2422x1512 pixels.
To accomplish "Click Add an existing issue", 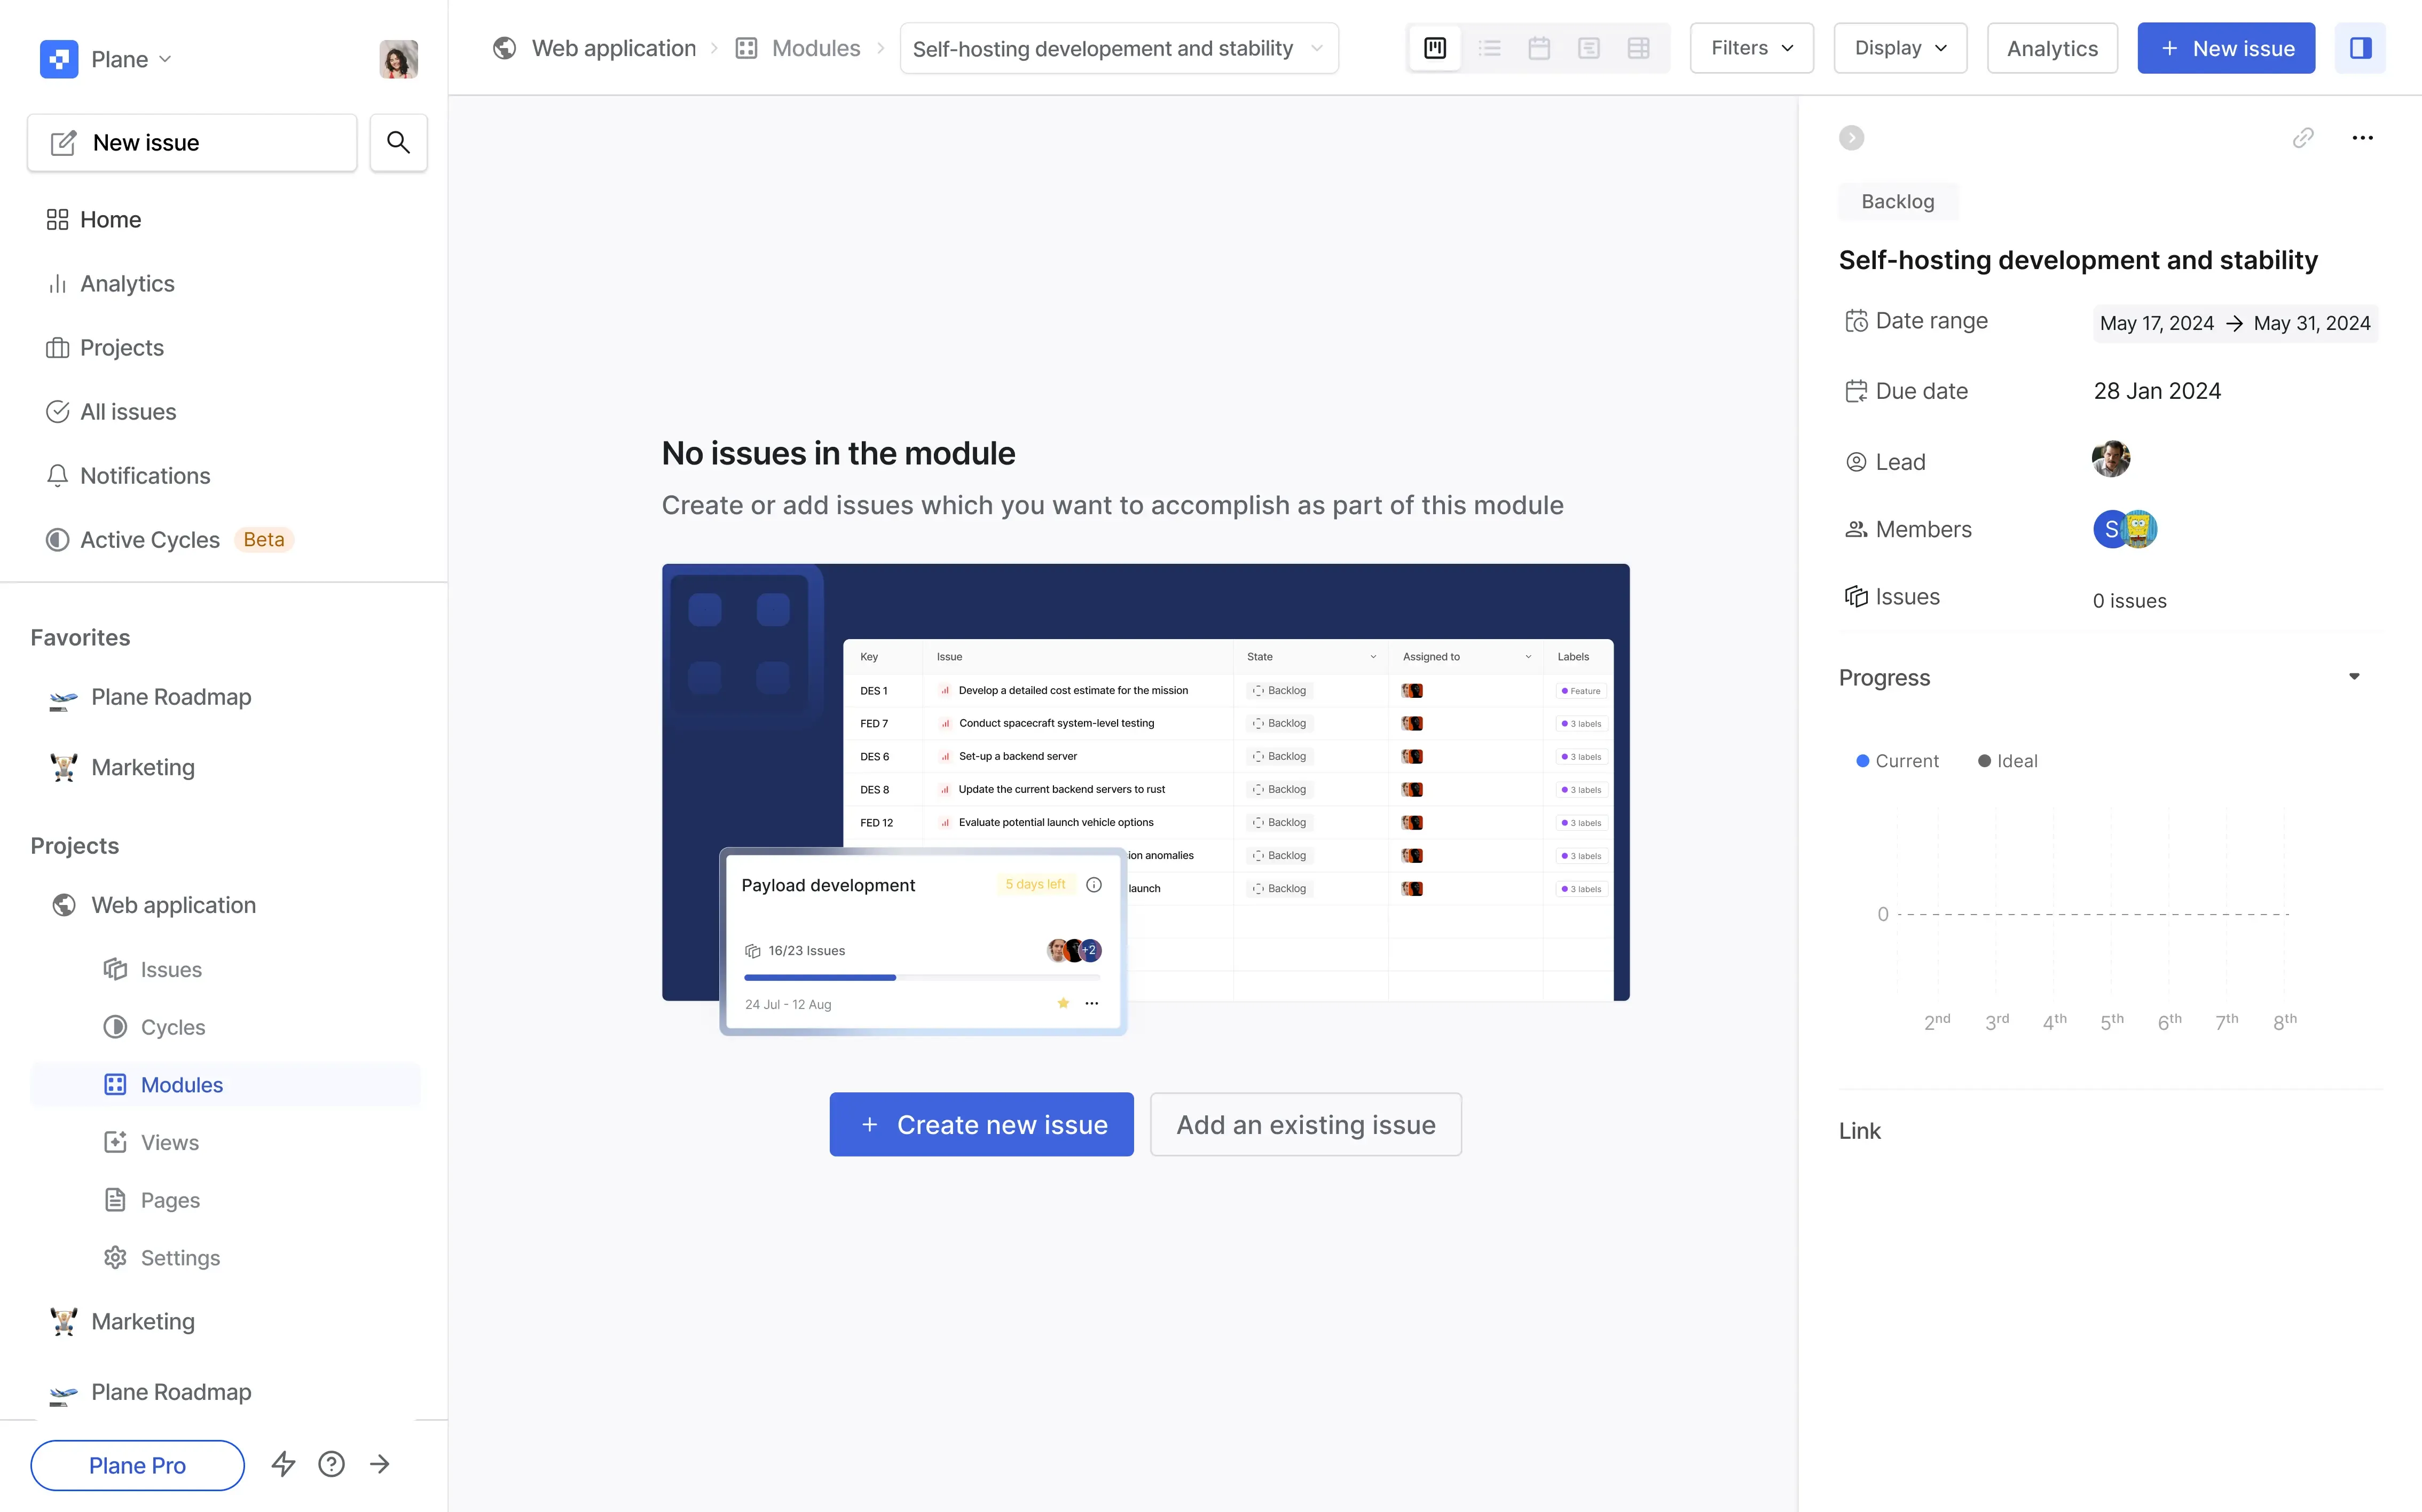I will pyautogui.click(x=1305, y=1124).
